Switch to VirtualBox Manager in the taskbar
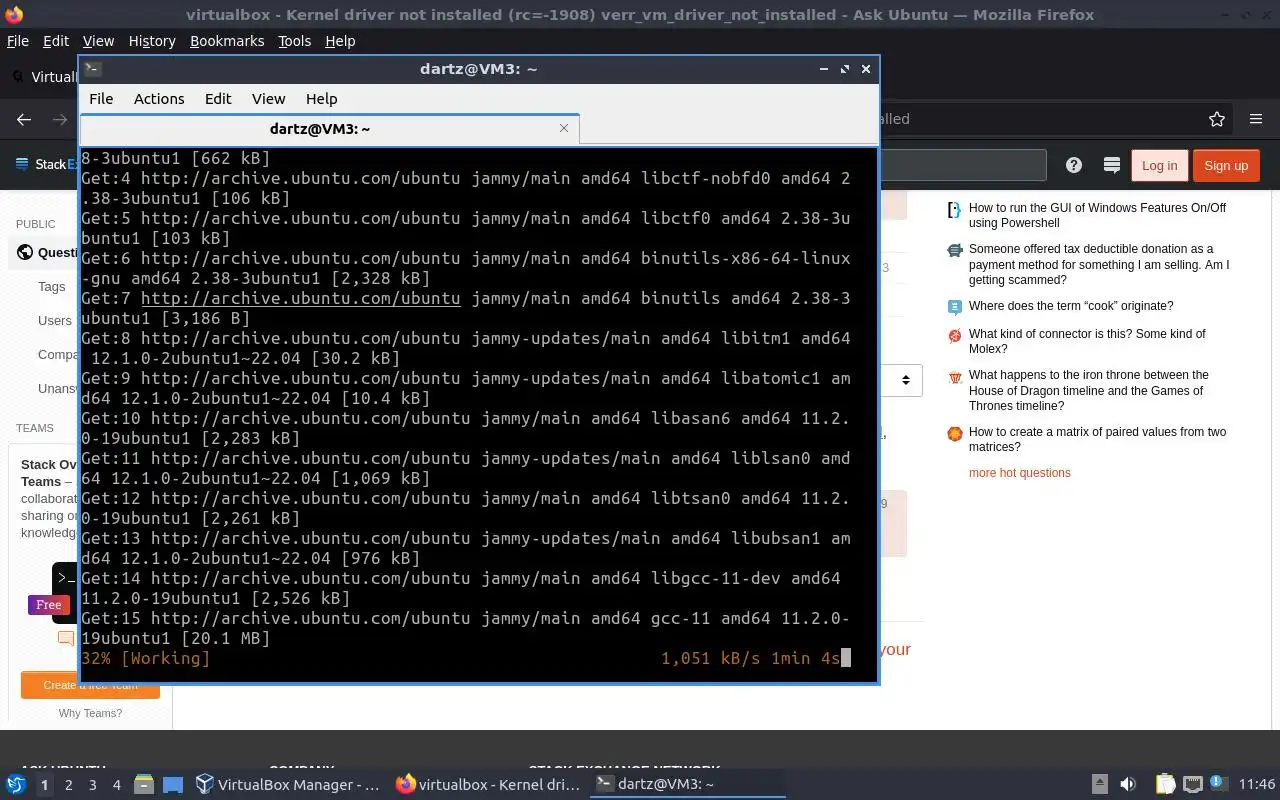Viewport: 1280px width, 800px height. click(288, 785)
